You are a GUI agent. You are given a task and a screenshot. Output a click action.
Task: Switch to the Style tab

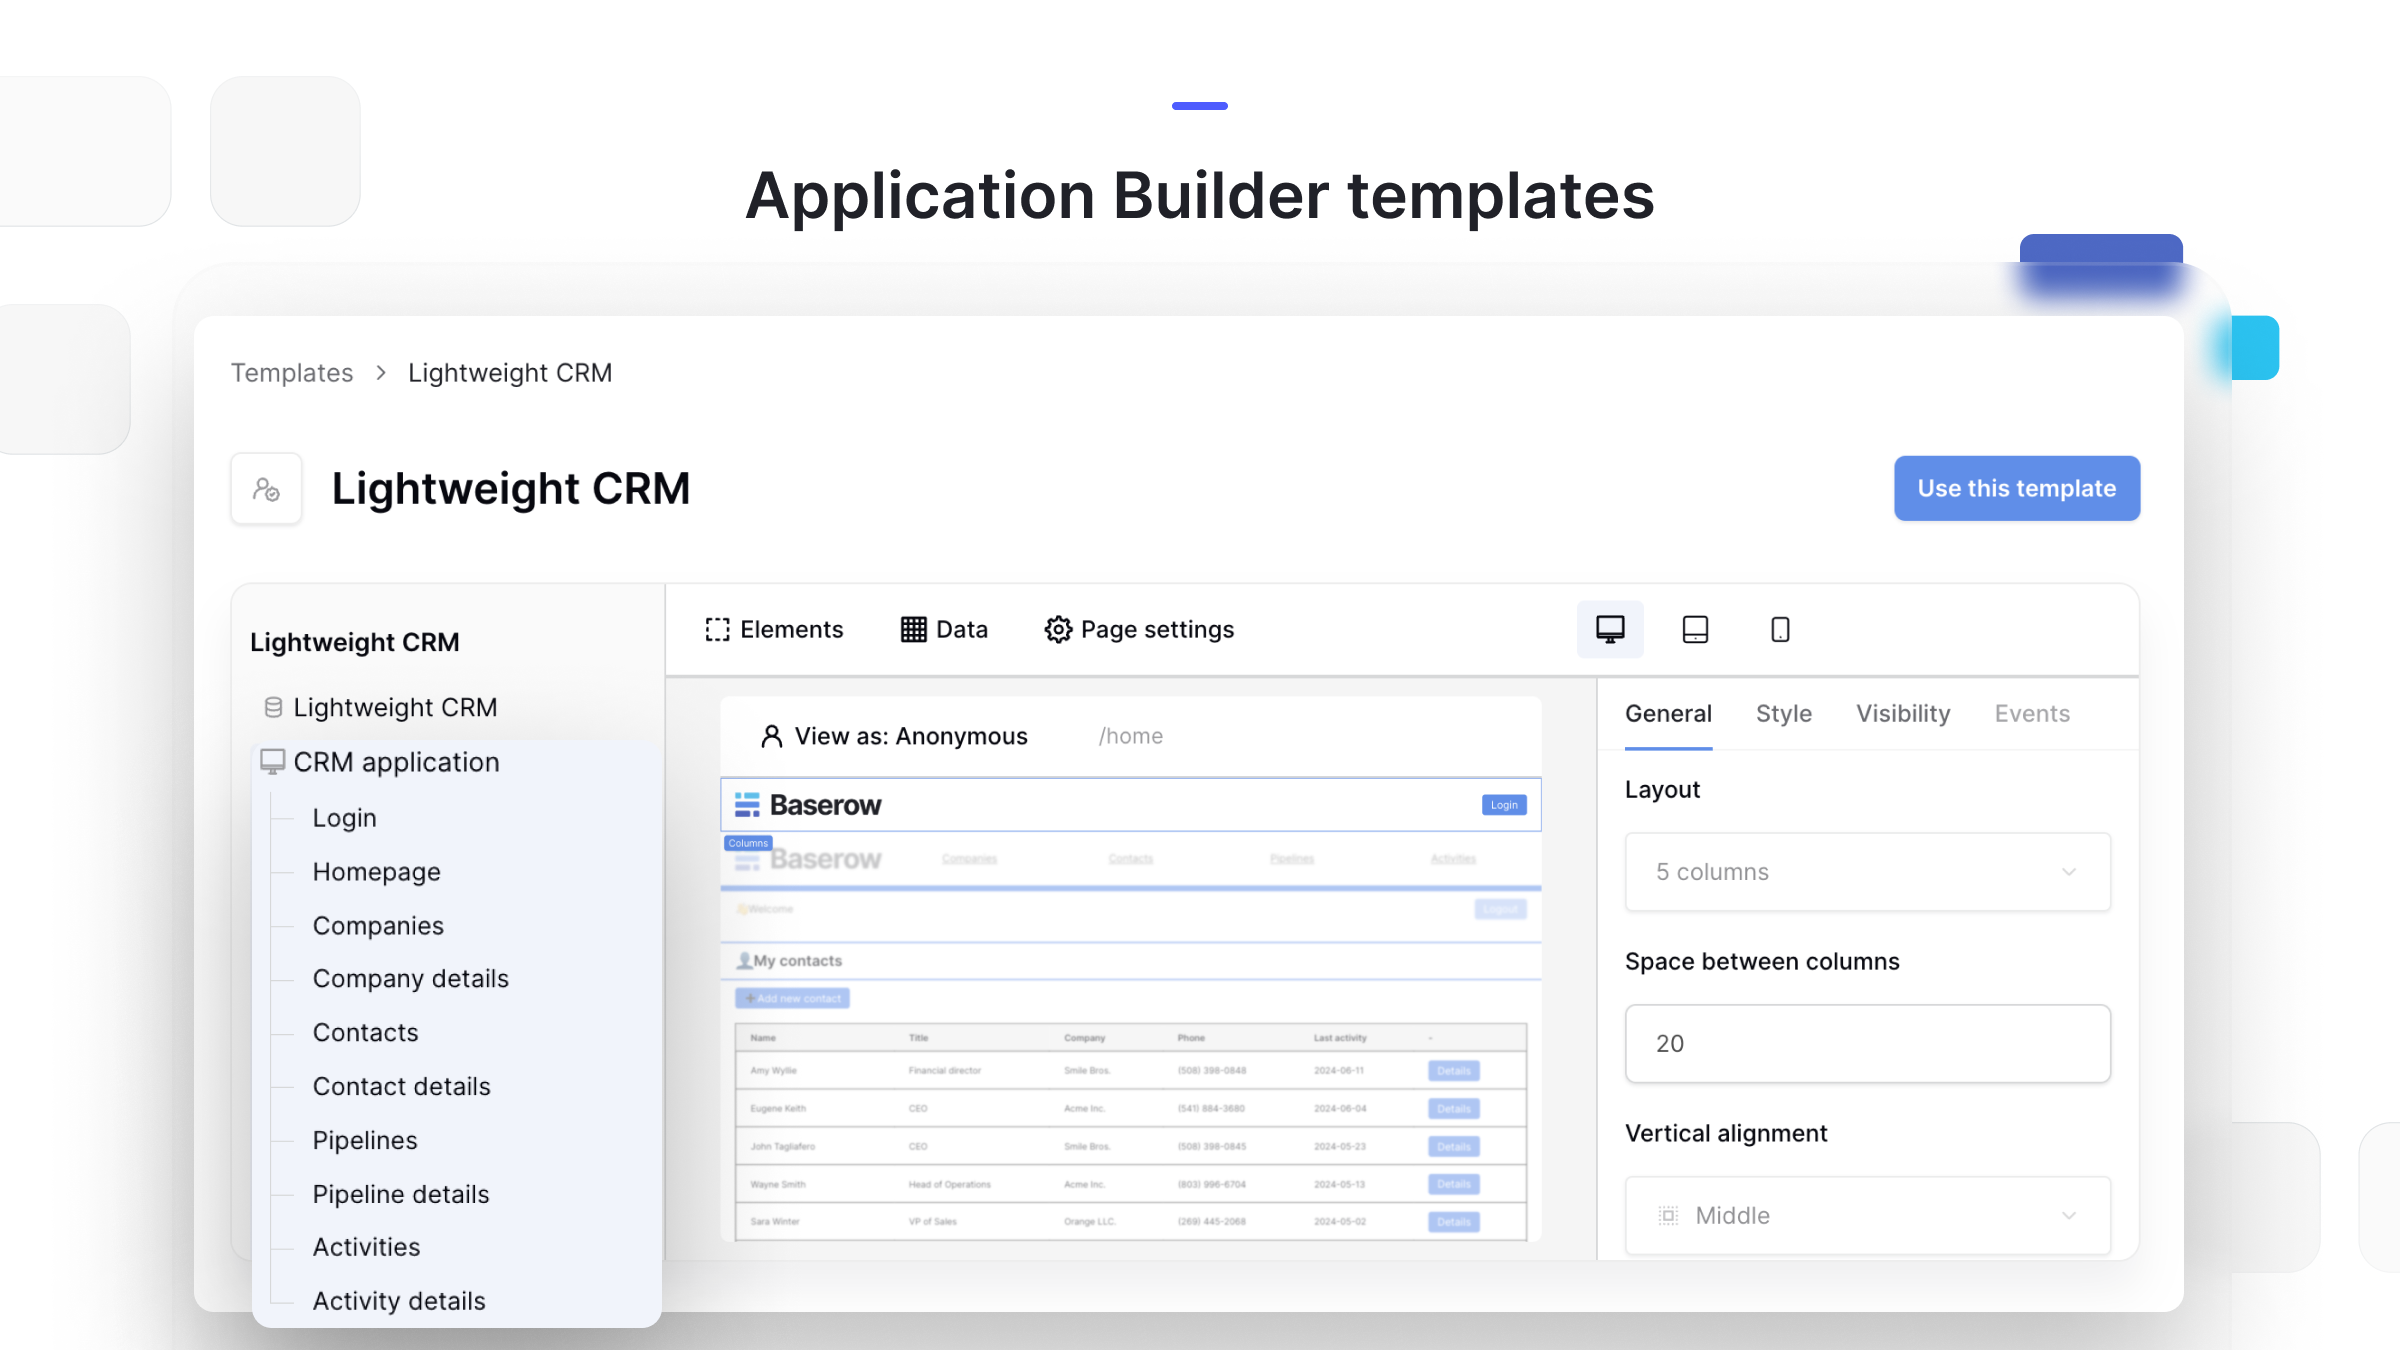1783,713
